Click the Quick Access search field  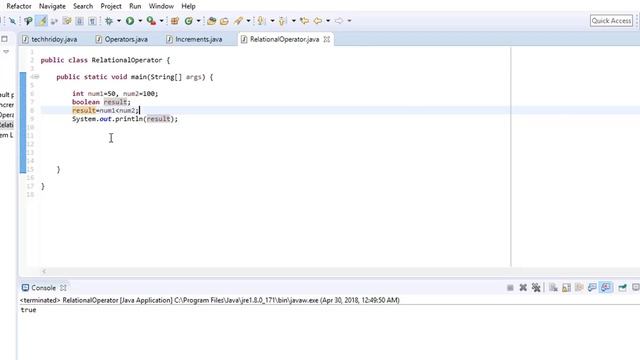pyautogui.click(x=611, y=21)
